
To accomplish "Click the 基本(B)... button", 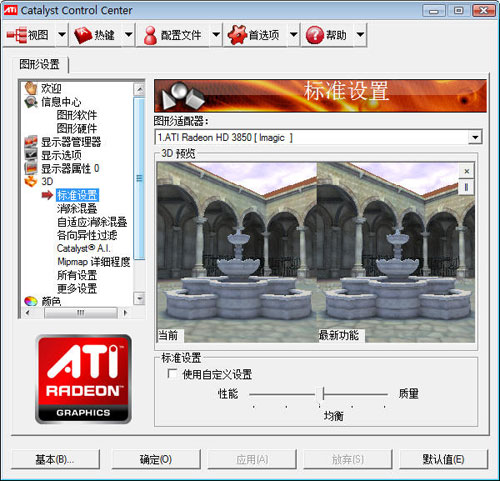I will pos(55,459).
